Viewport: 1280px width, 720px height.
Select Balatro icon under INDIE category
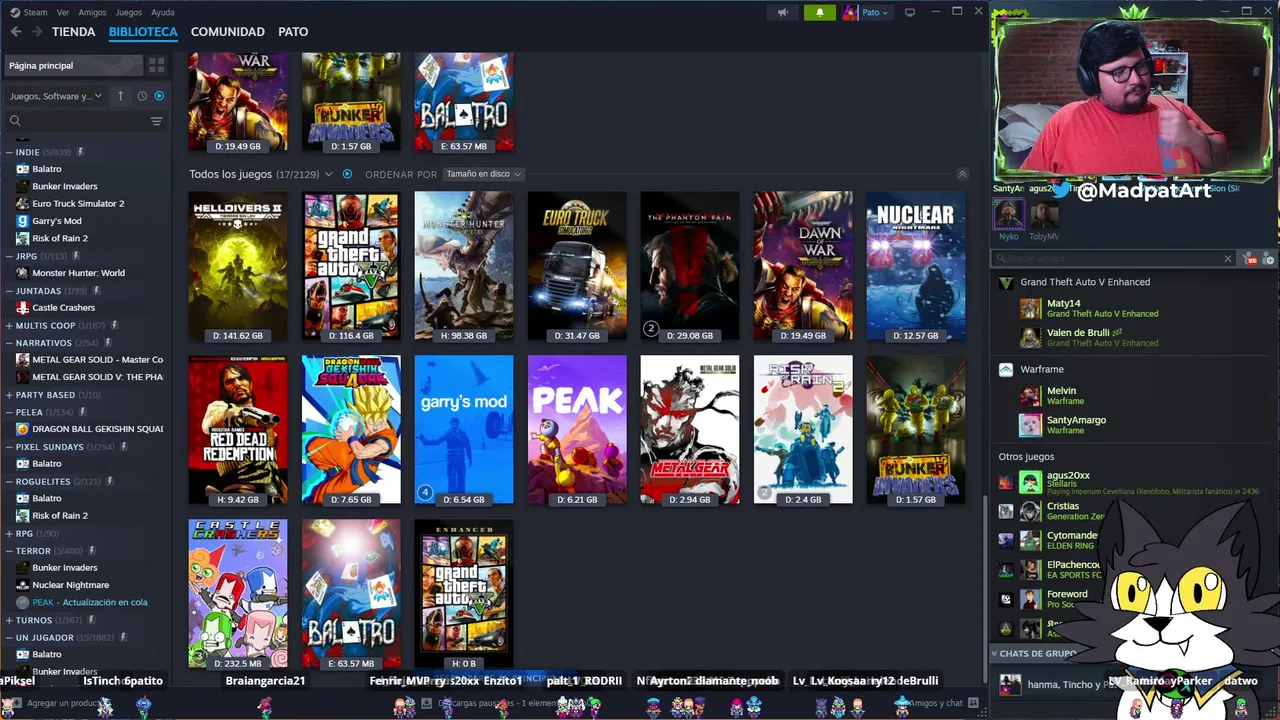click(23, 169)
